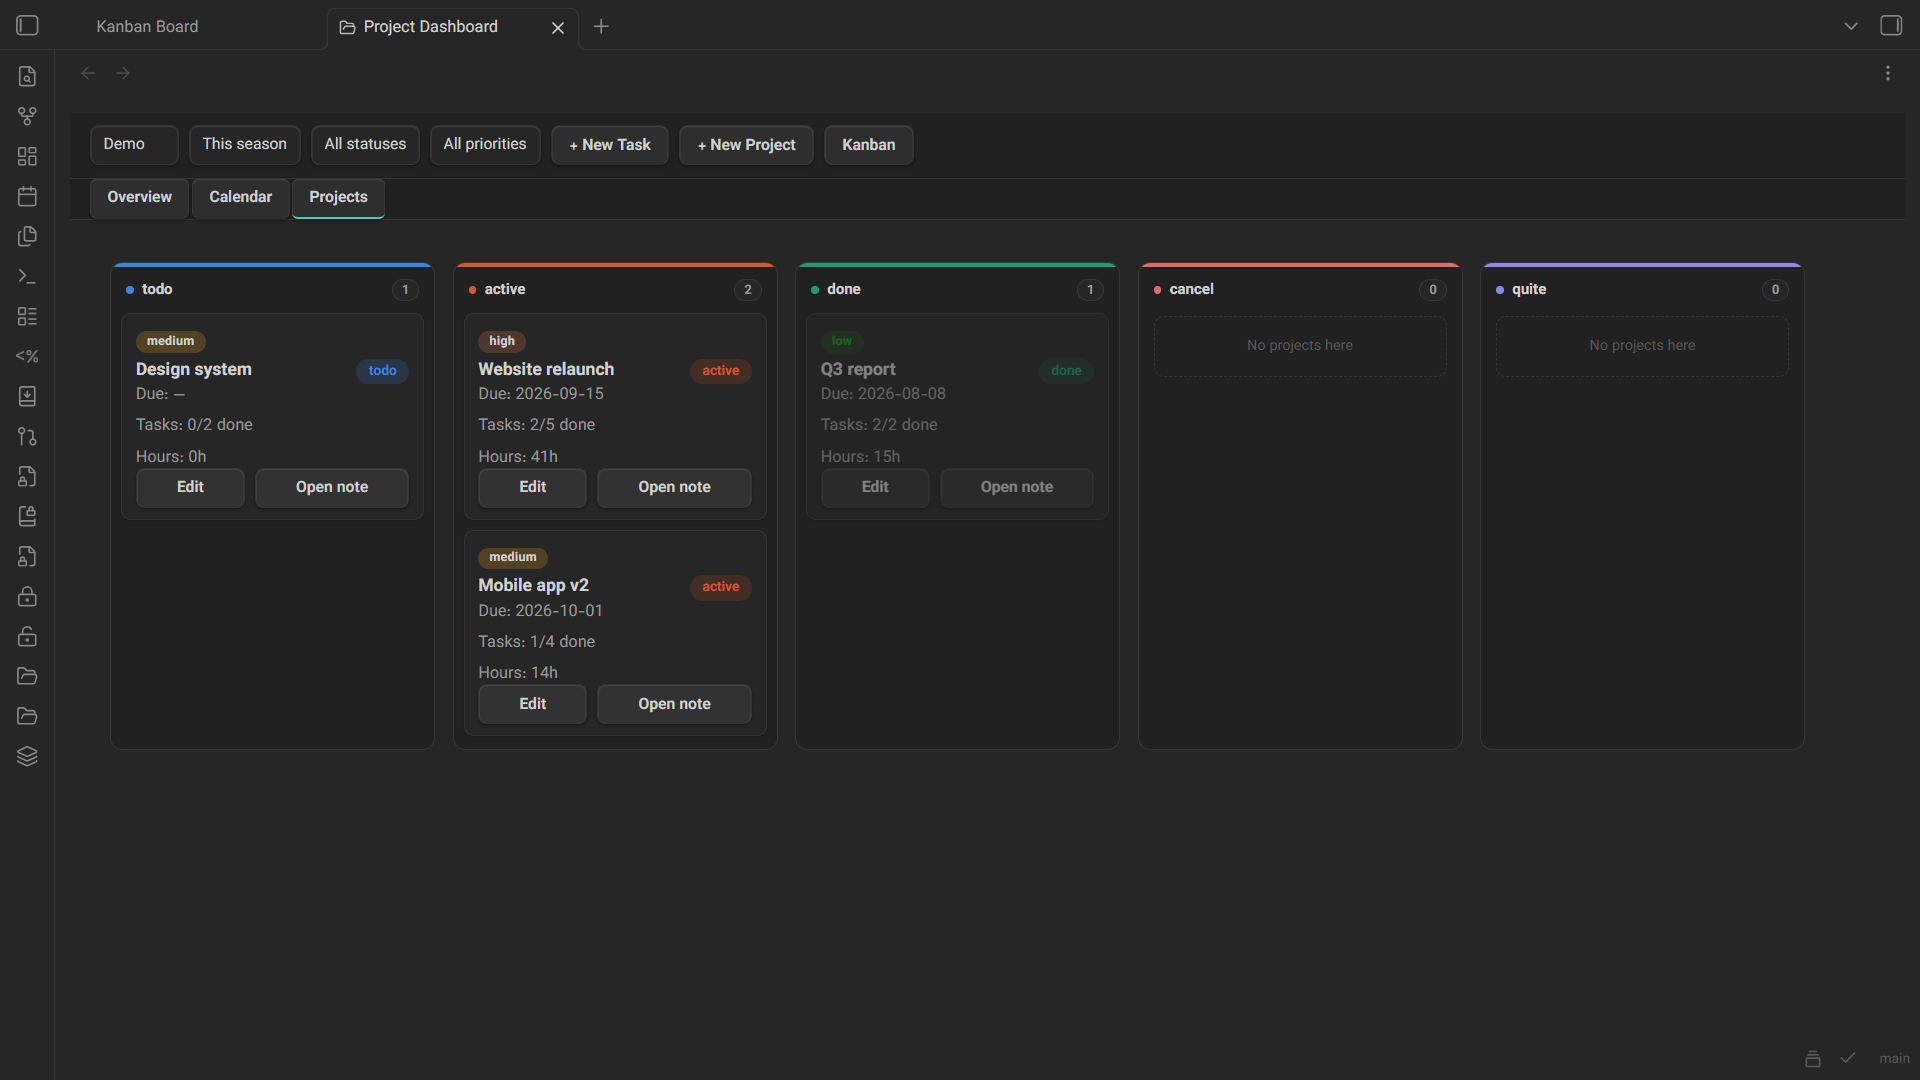1920x1080 pixels.
Task: Switch to the Overview view tab
Action: click(139, 197)
